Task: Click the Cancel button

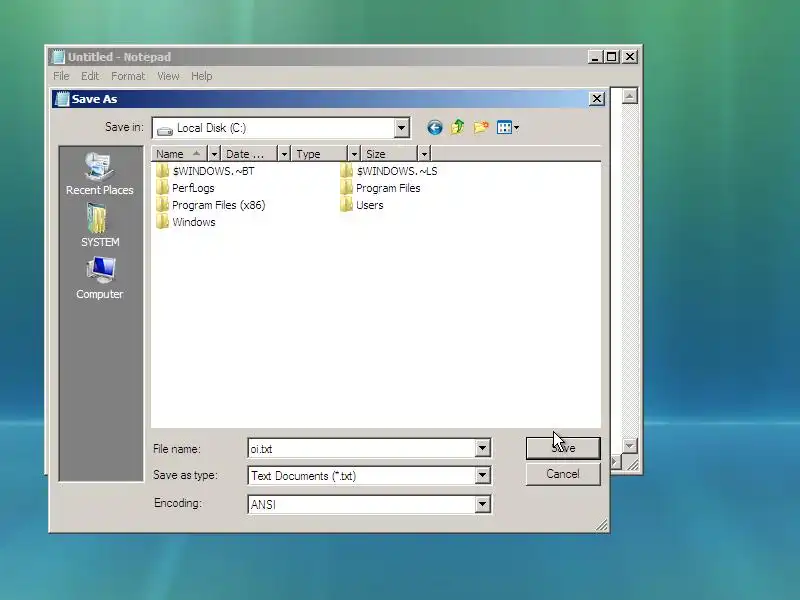Action: 563,474
